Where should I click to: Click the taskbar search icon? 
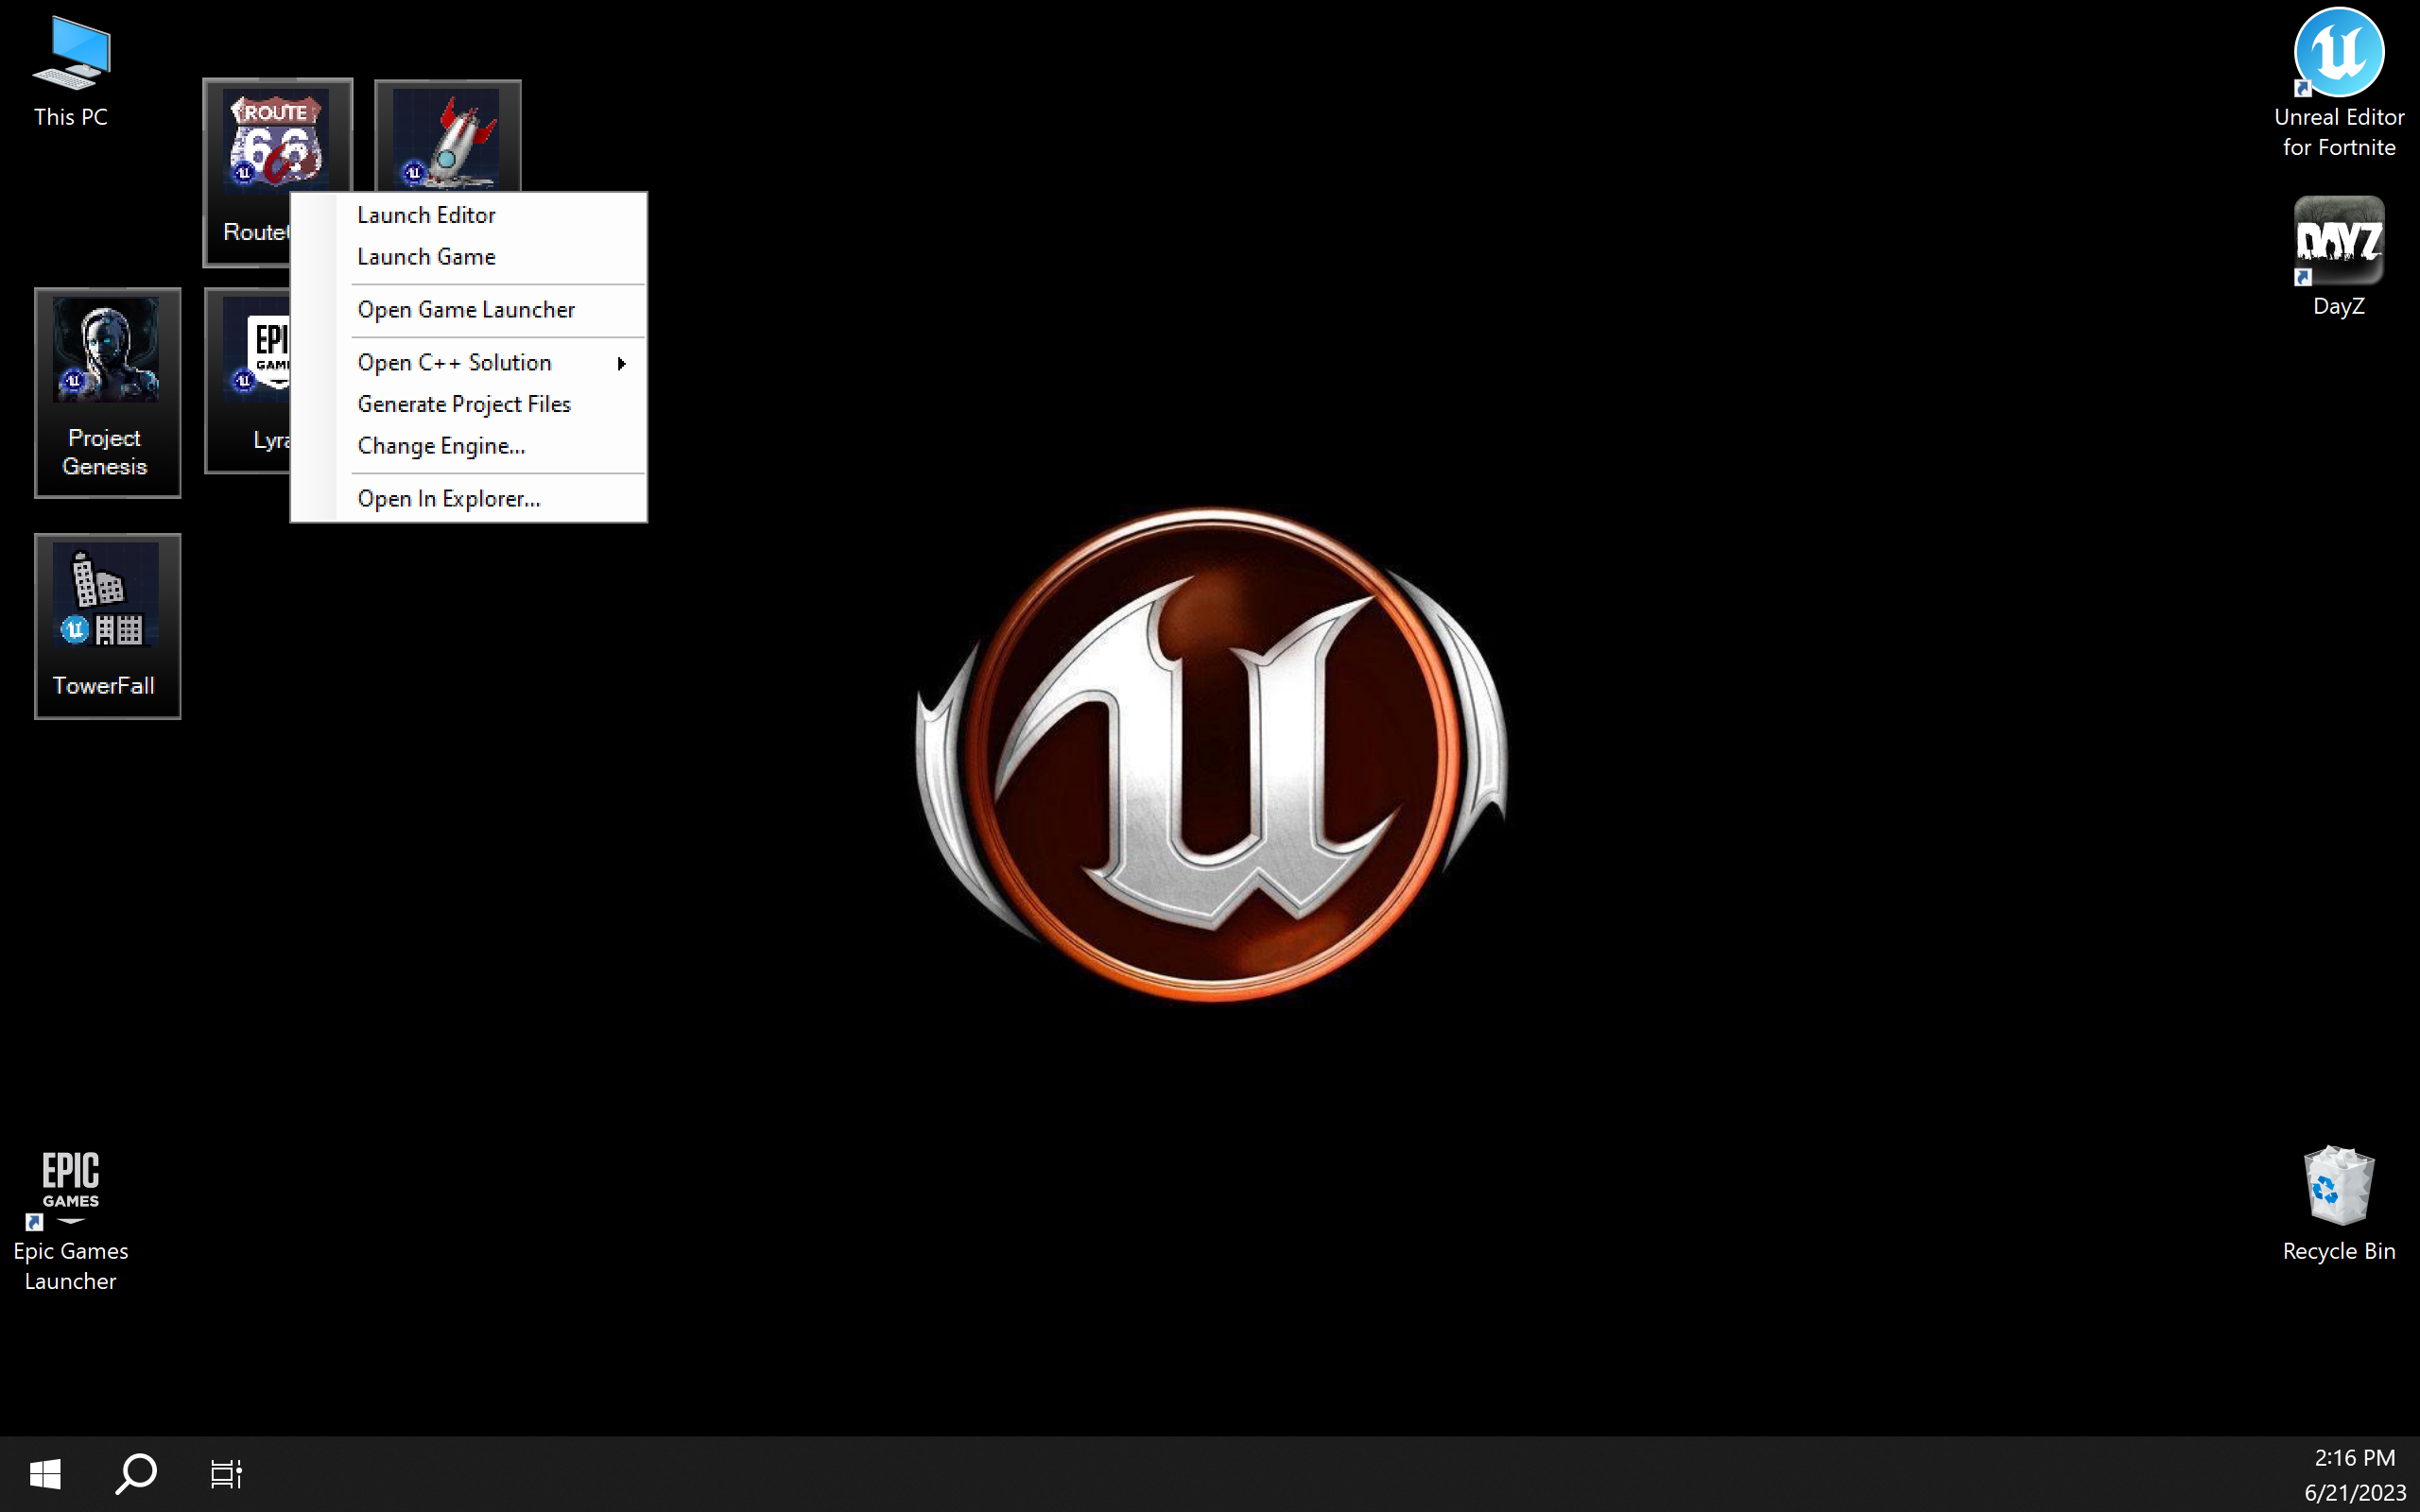click(136, 1473)
